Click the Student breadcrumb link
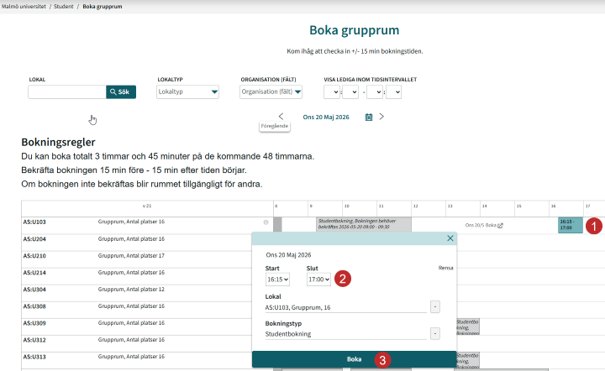The width and height of the screenshot is (605, 371). pos(64,7)
